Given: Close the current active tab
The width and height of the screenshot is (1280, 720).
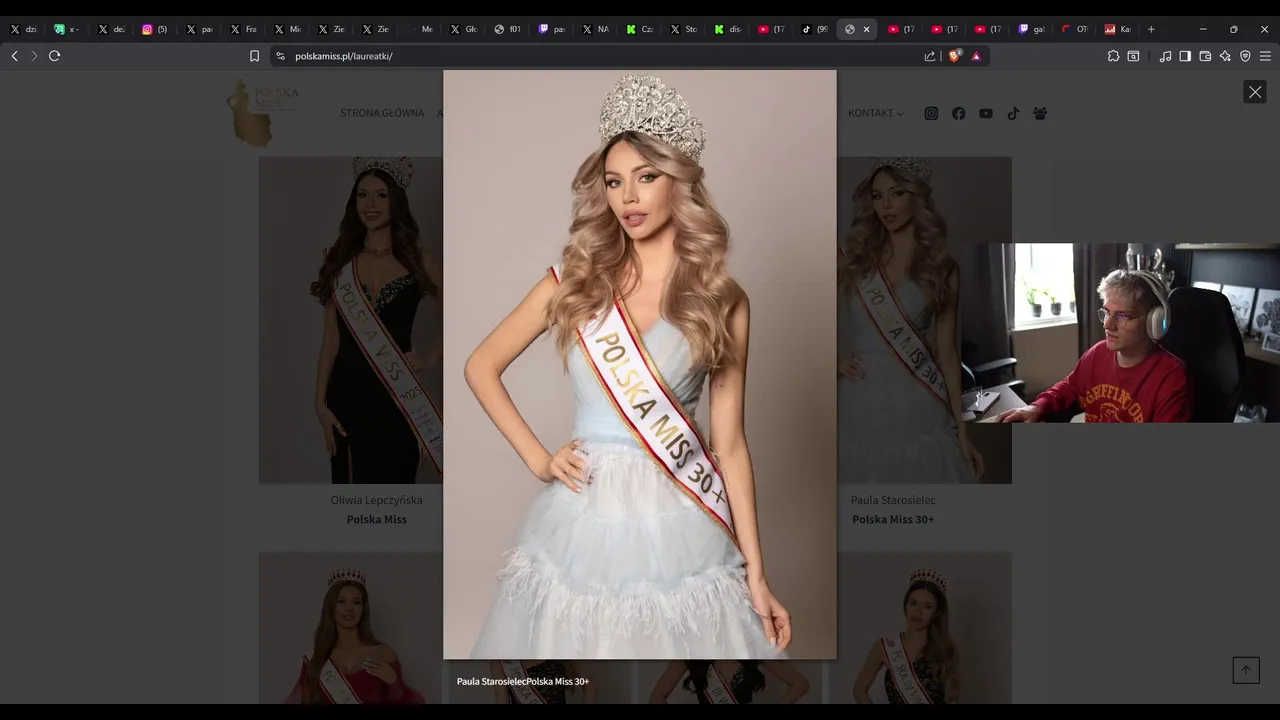Looking at the screenshot, I should (866, 29).
